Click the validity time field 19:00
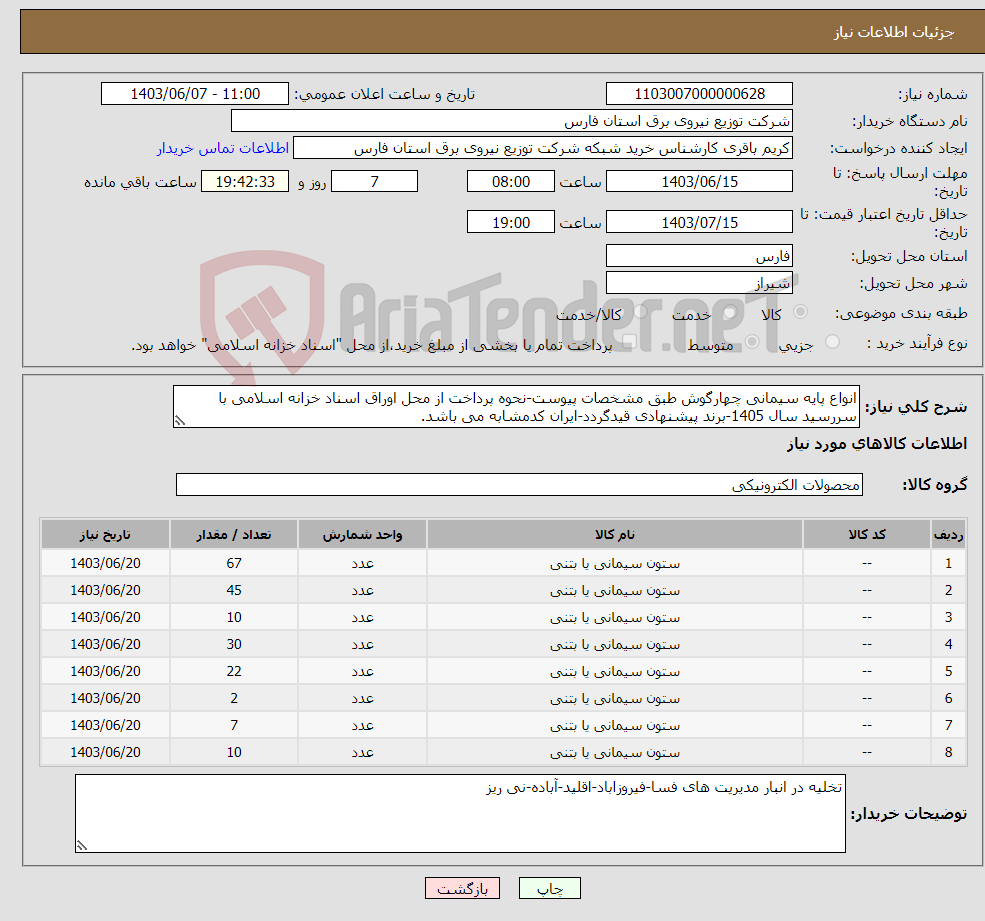Screen dimensions: 985x921 tap(511, 222)
